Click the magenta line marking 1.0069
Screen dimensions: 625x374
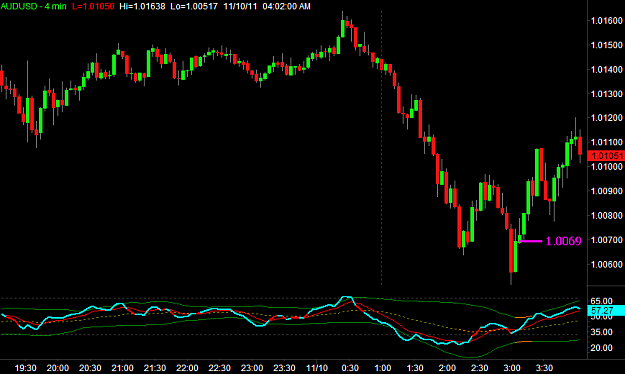point(530,241)
